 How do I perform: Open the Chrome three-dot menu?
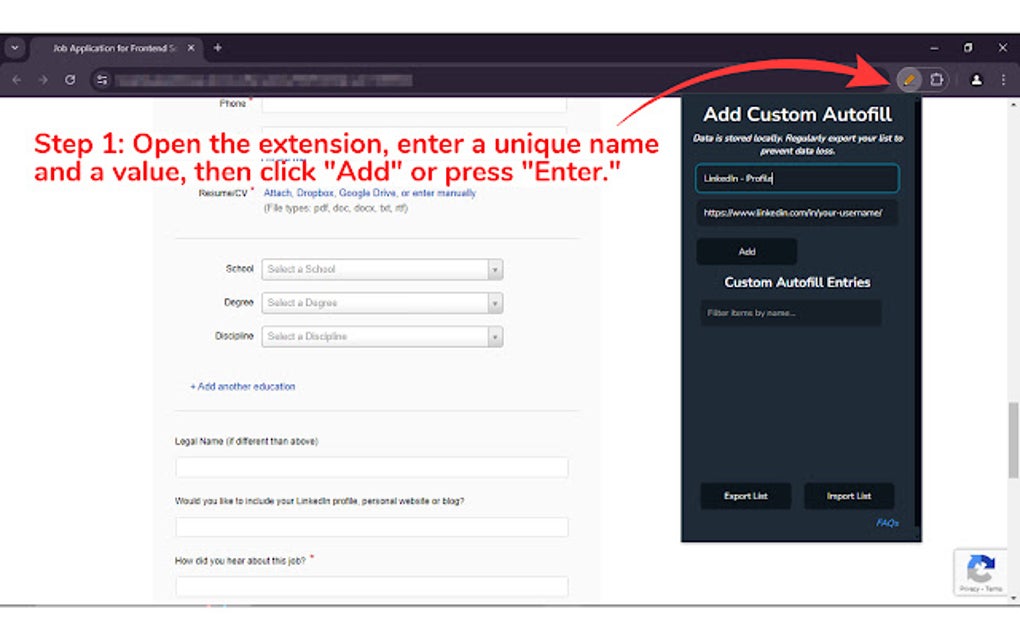tap(1003, 79)
